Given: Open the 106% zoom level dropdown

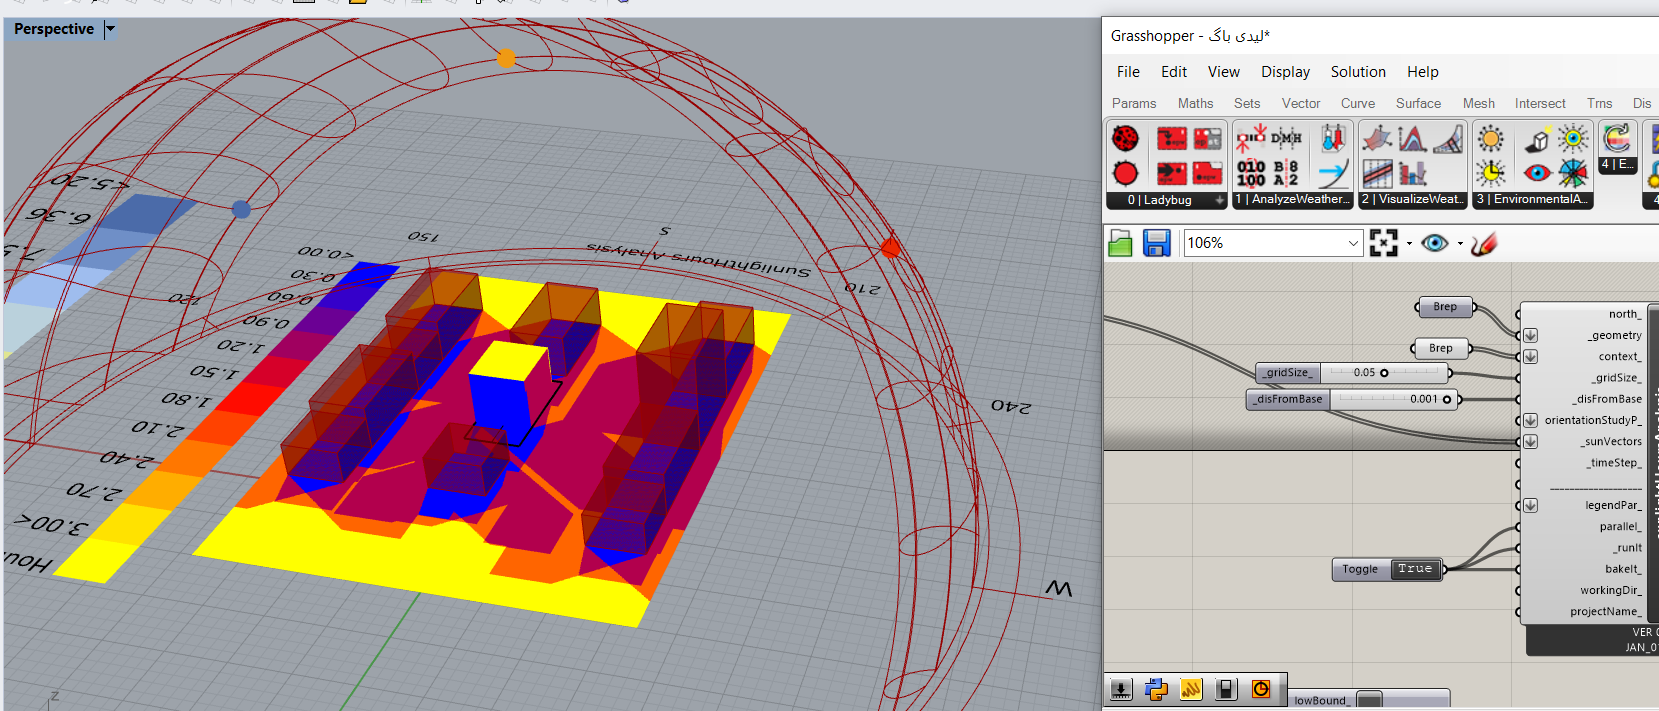Looking at the screenshot, I should [1353, 243].
